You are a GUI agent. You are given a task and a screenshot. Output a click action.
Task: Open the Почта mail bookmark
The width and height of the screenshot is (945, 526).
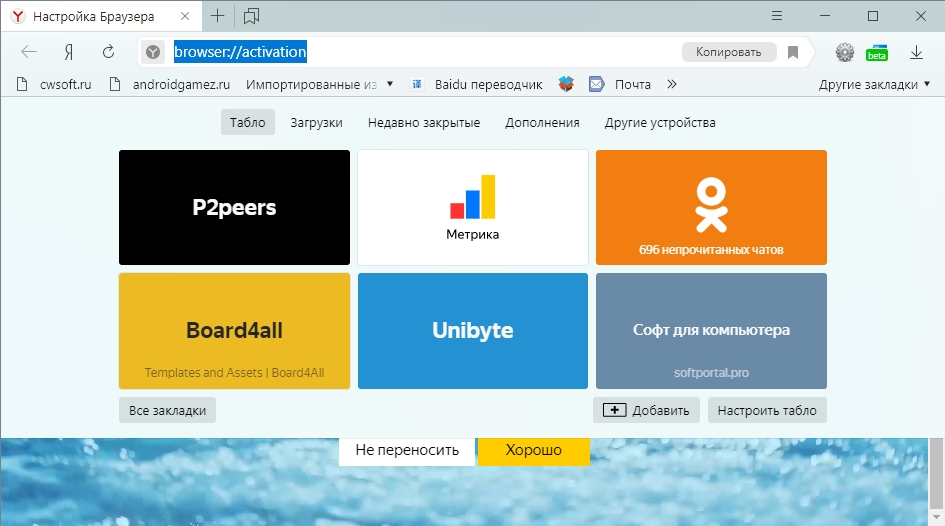pyautogui.click(x=620, y=84)
